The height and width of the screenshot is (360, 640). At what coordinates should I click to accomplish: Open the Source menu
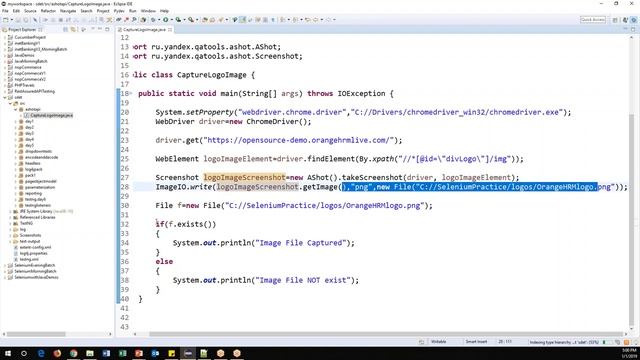[x=30, y=11]
